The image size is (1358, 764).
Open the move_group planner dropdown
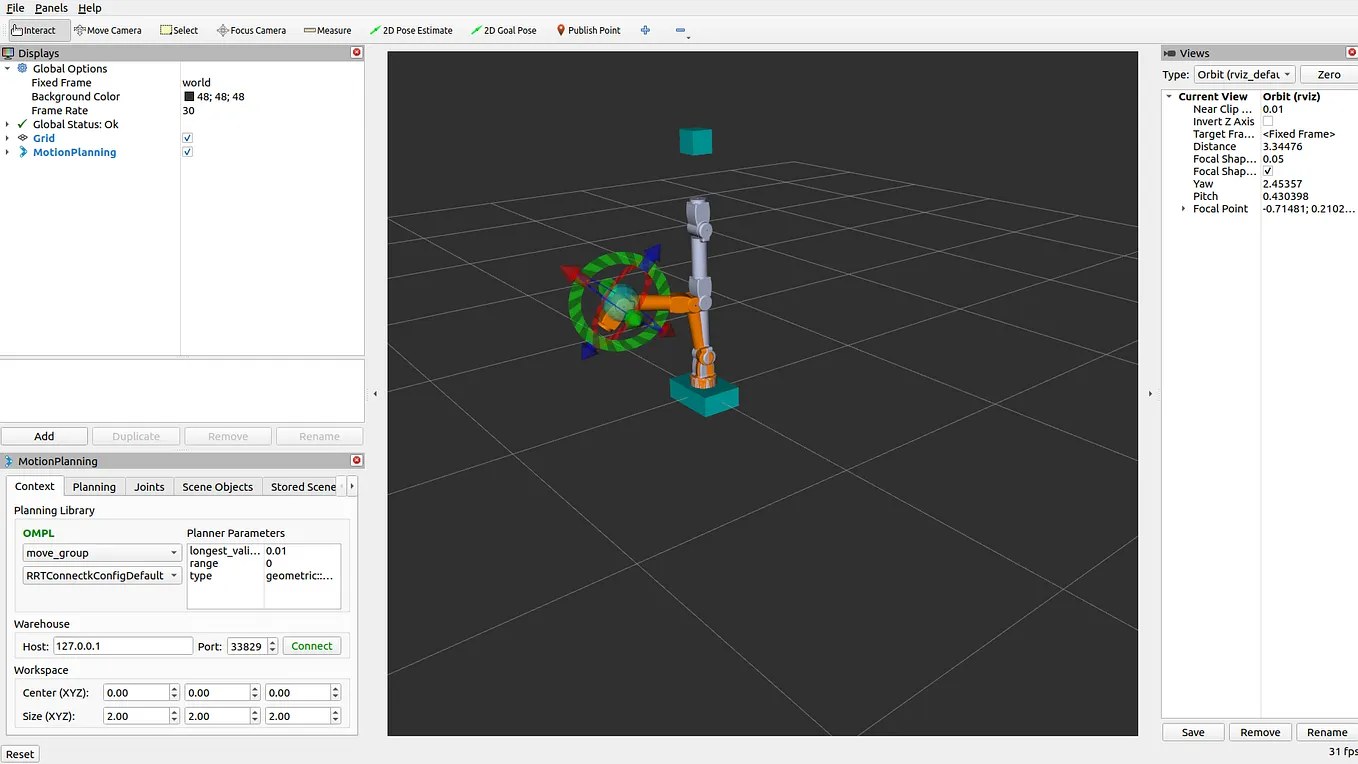pyautogui.click(x=102, y=553)
